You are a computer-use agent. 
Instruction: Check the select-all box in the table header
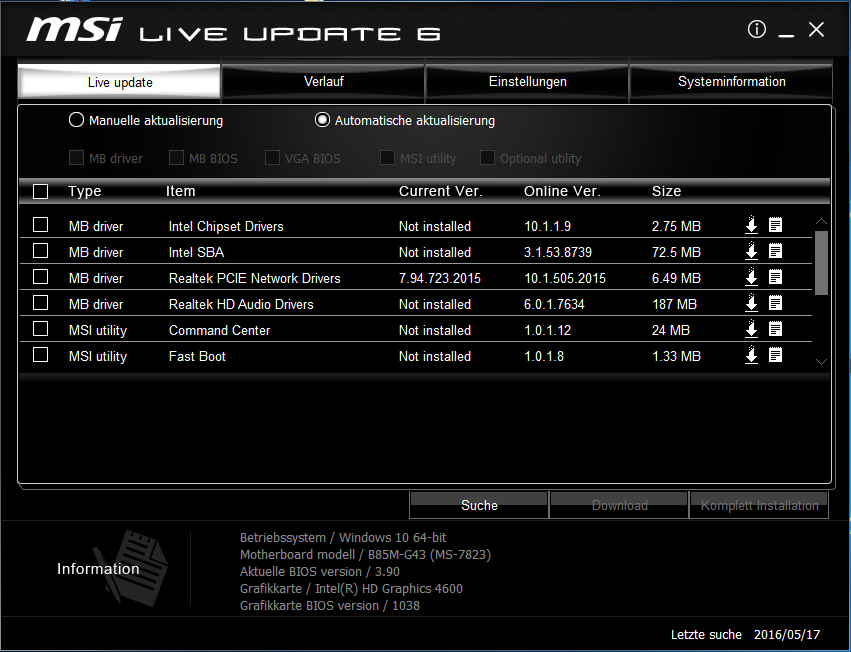click(40, 192)
